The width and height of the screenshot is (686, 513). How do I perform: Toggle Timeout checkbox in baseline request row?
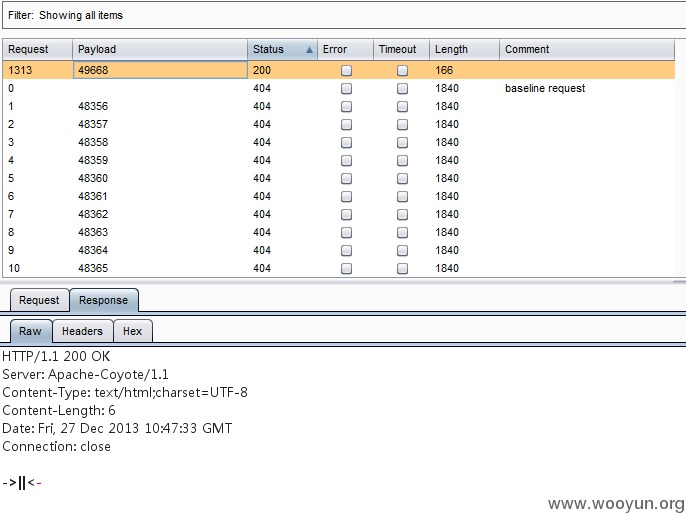pyautogui.click(x=402, y=89)
